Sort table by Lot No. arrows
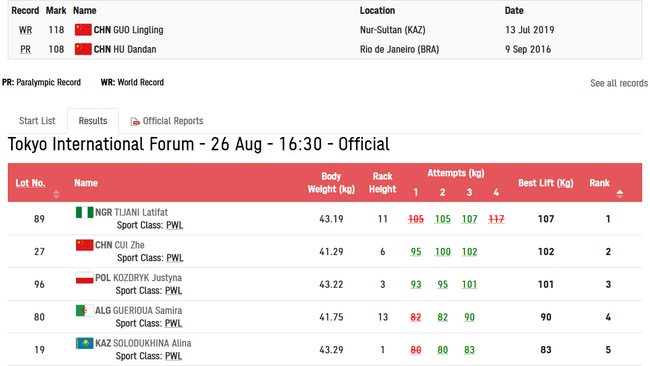 point(56,194)
